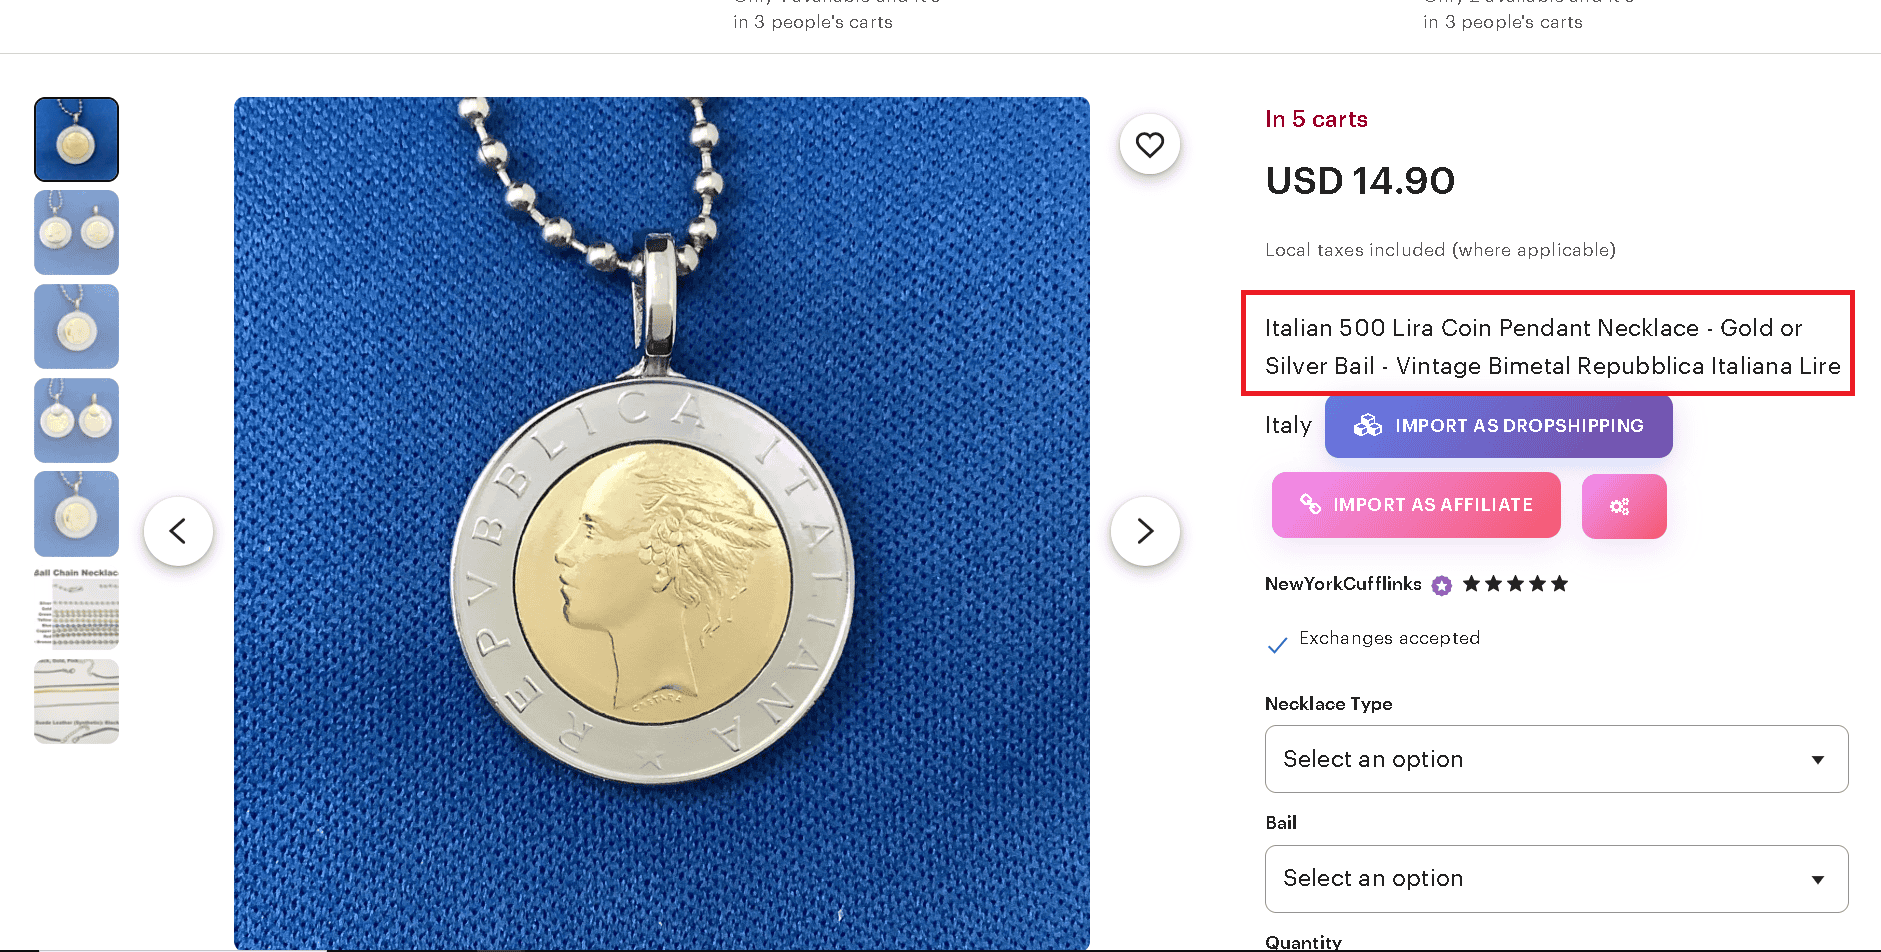
Task: Select the settings gear icon beside Import as Affiliate
Action: pyautogui.click(x=1622, y=506)
